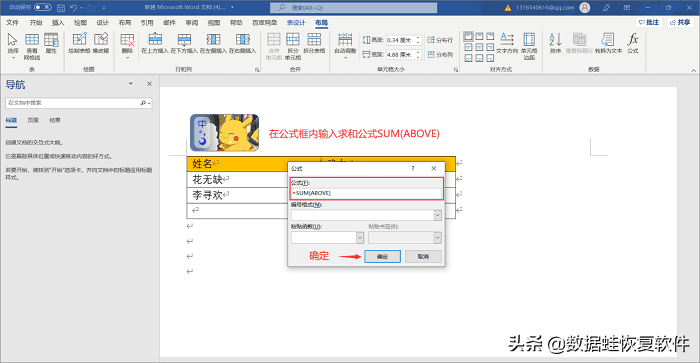
Task: Open the 百度网盘 tab
Action: (x=264, y=22)
